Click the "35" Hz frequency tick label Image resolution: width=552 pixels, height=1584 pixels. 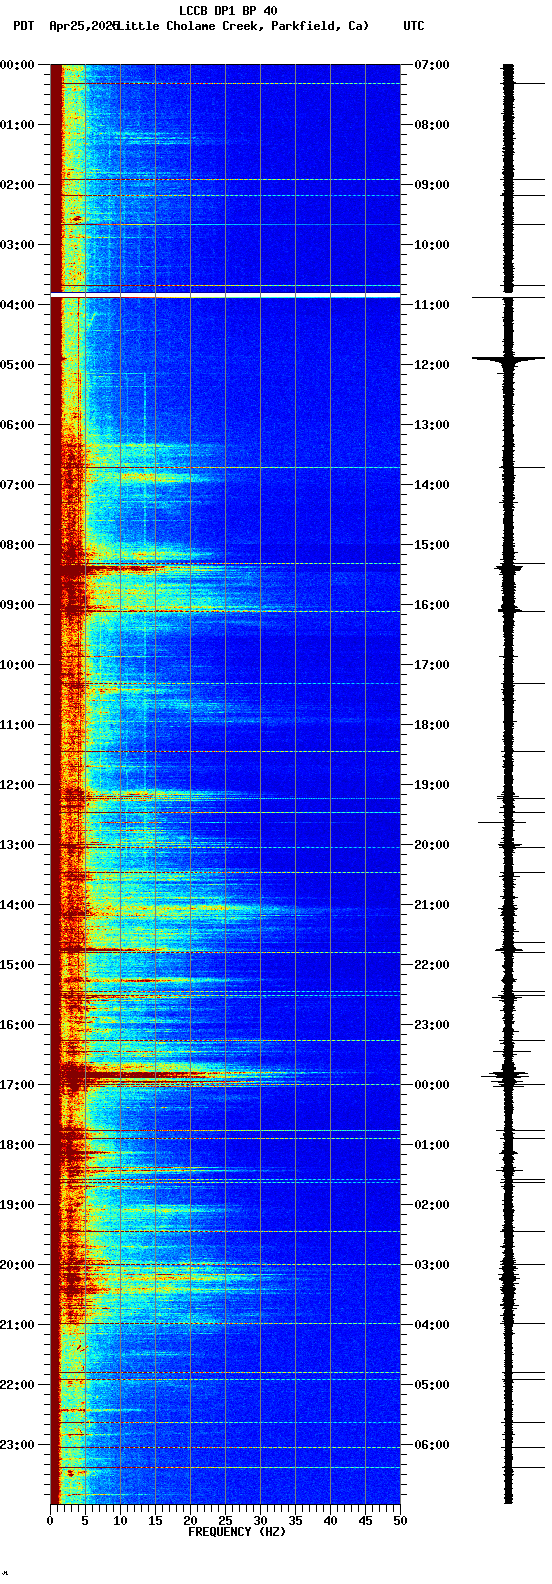[x=295, y=1521]
